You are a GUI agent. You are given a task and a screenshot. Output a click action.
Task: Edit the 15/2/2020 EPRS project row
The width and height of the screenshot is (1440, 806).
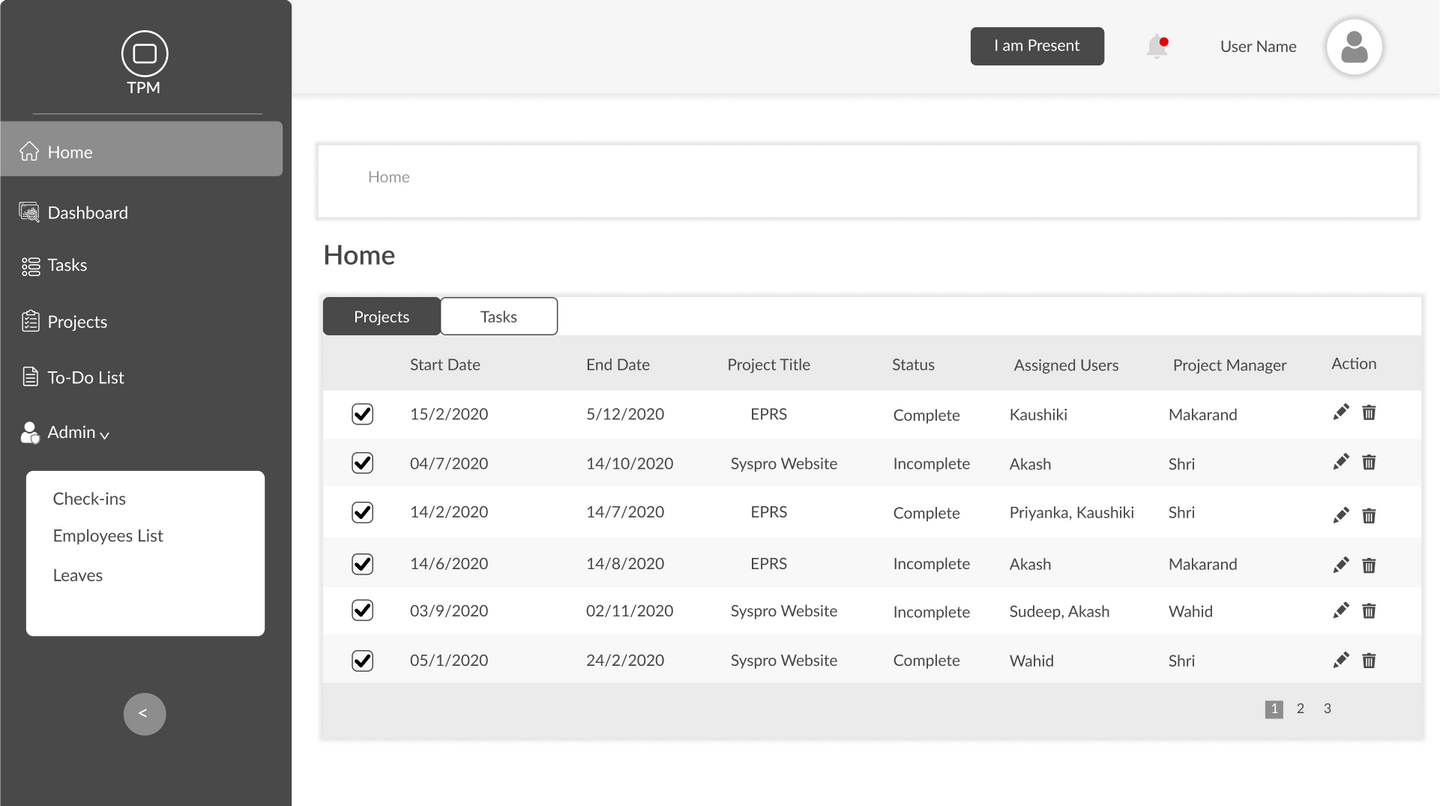pyautogui.click(x=1341, y=412)
